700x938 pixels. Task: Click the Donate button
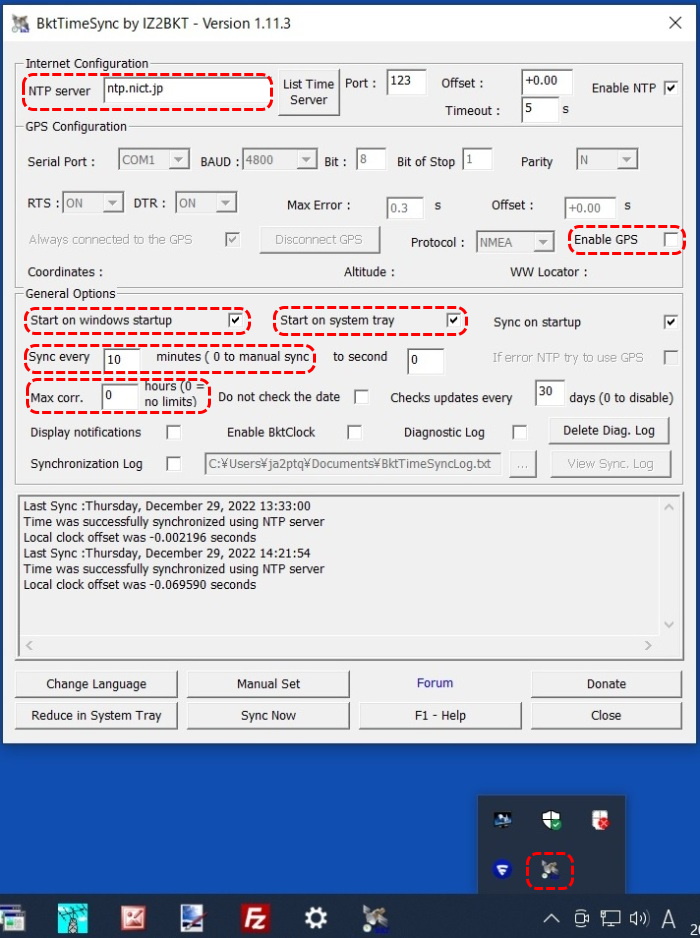coord(606,684)
